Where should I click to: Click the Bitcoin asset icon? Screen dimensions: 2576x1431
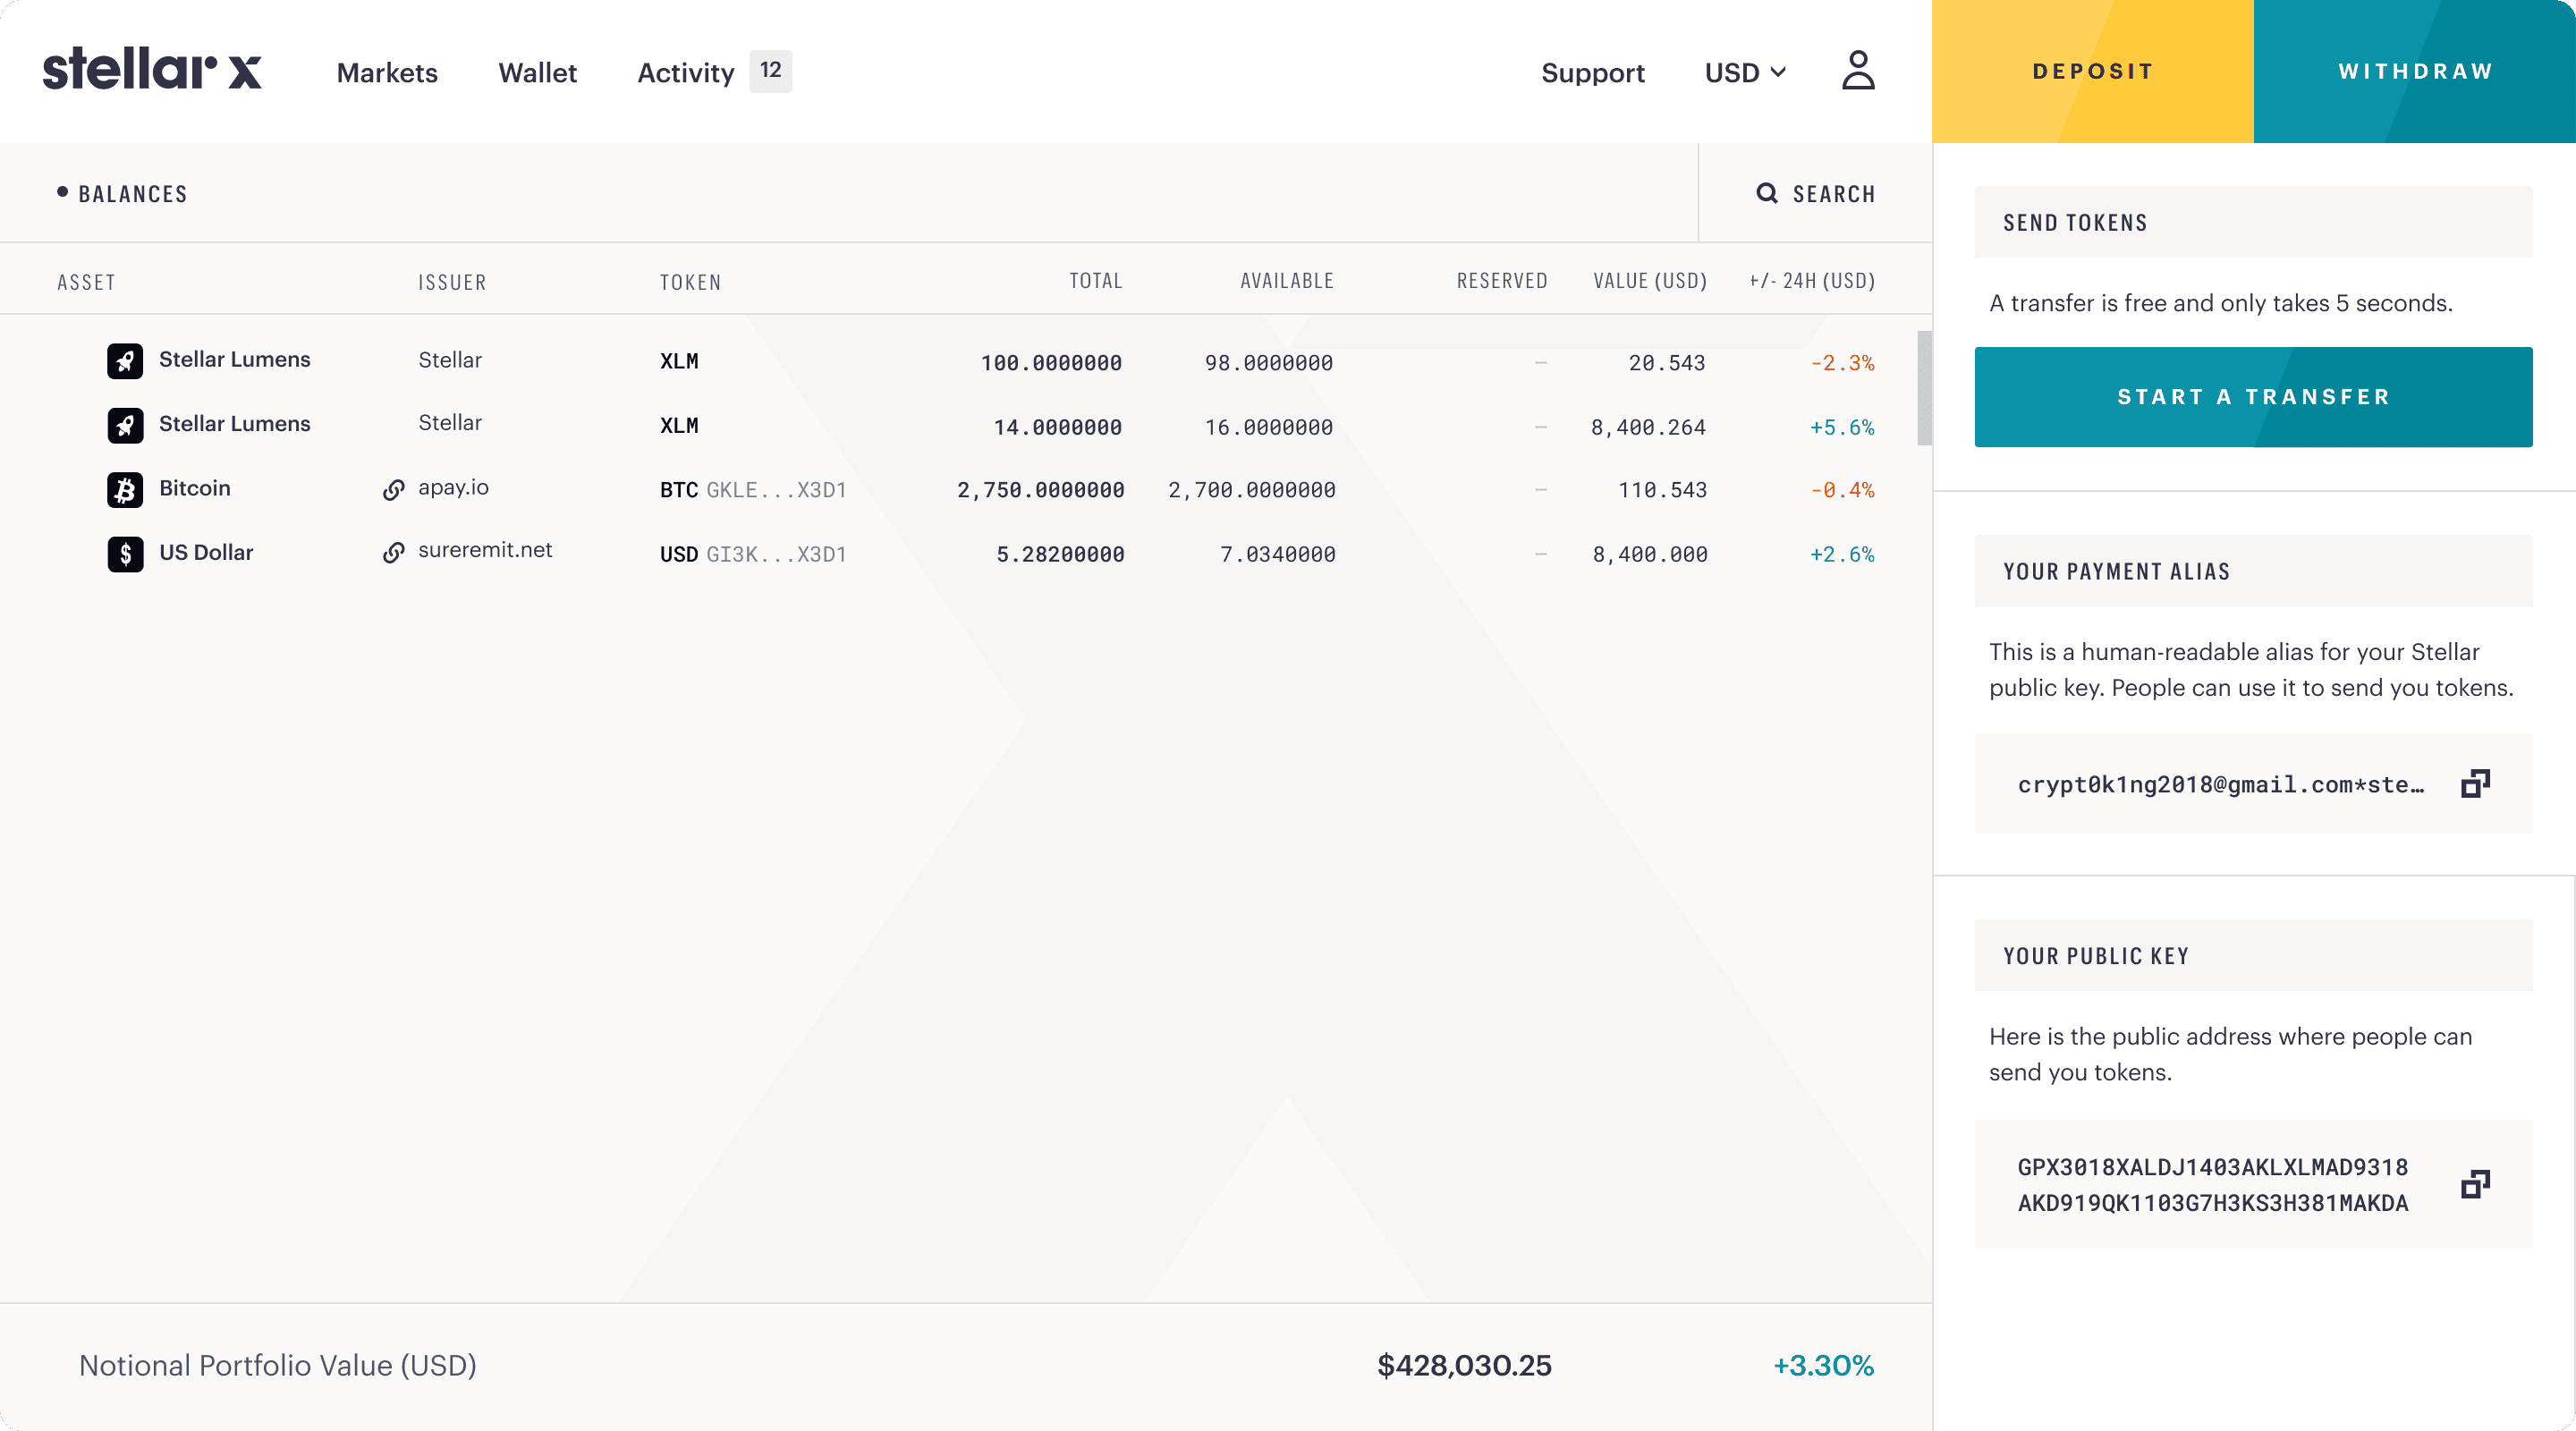pyautogui.click(x=125, y=490)
